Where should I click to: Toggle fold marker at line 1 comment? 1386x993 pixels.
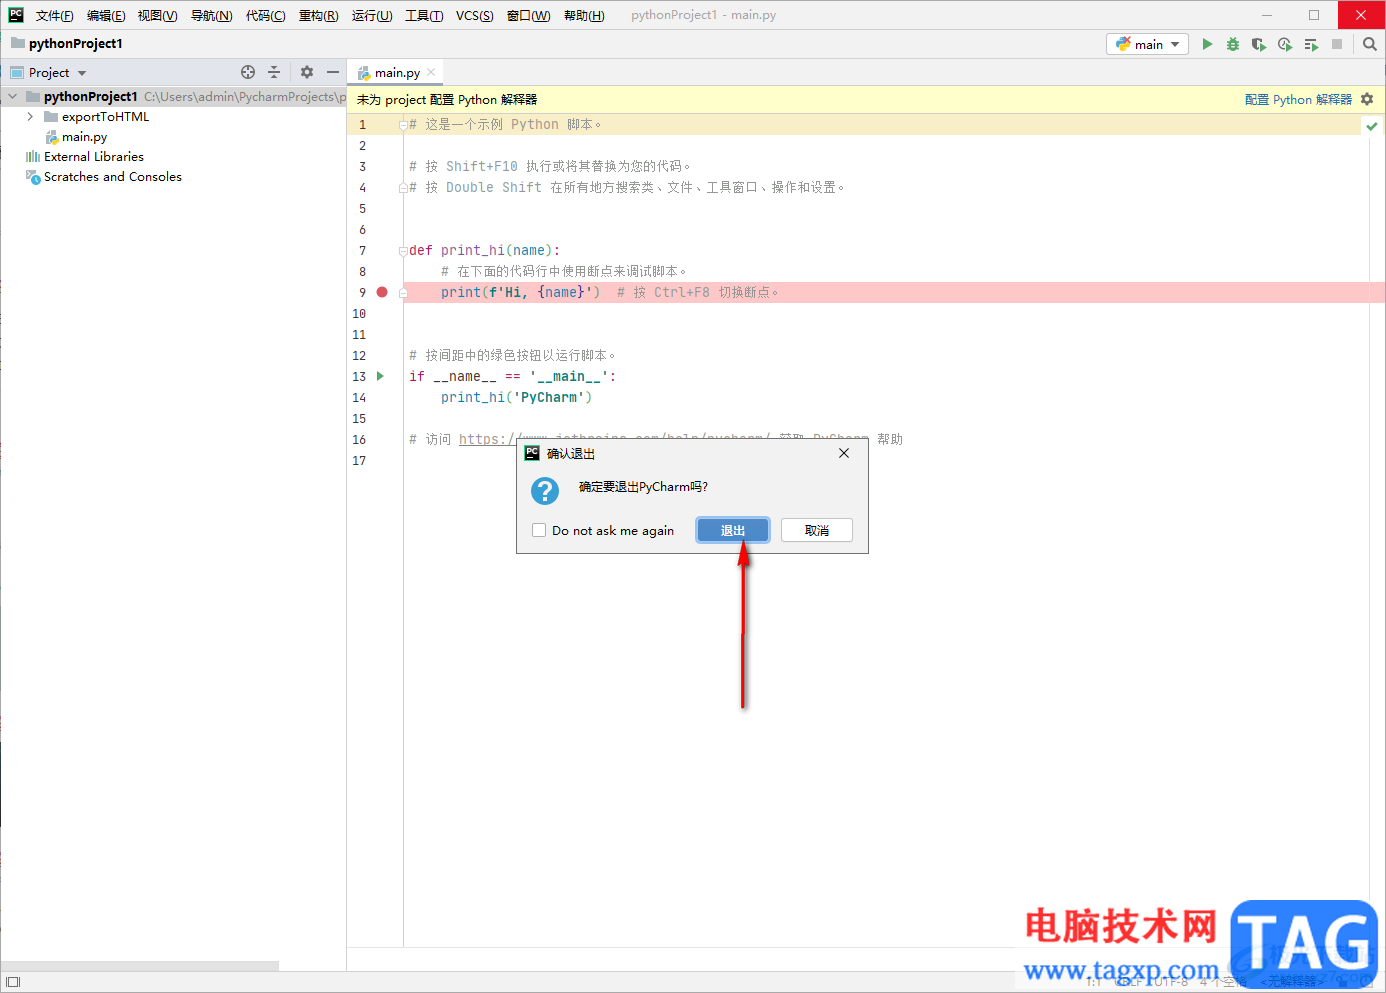pyautogui.click(x=403, y=125)
